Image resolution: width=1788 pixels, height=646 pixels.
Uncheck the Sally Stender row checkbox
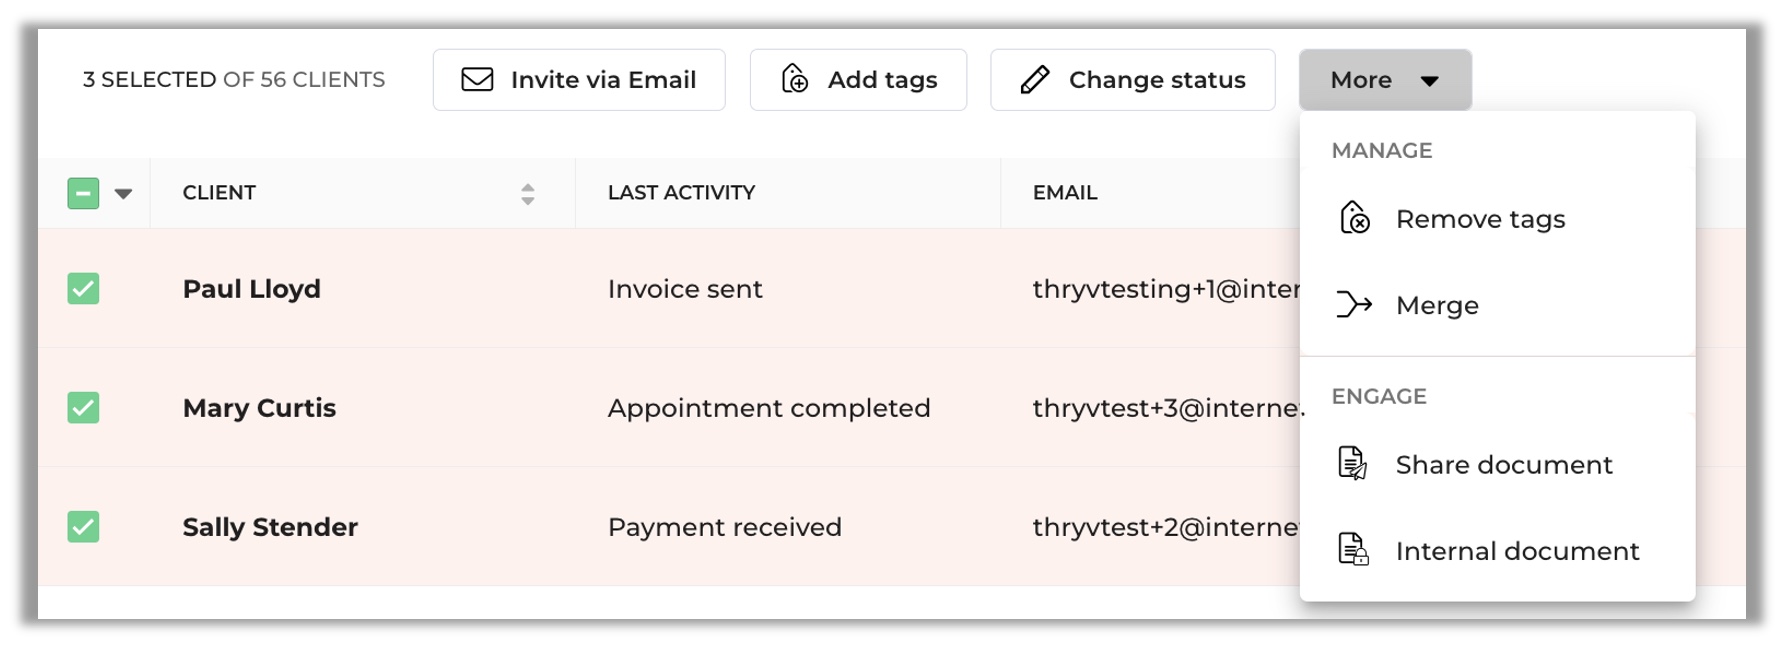[83, 526]
